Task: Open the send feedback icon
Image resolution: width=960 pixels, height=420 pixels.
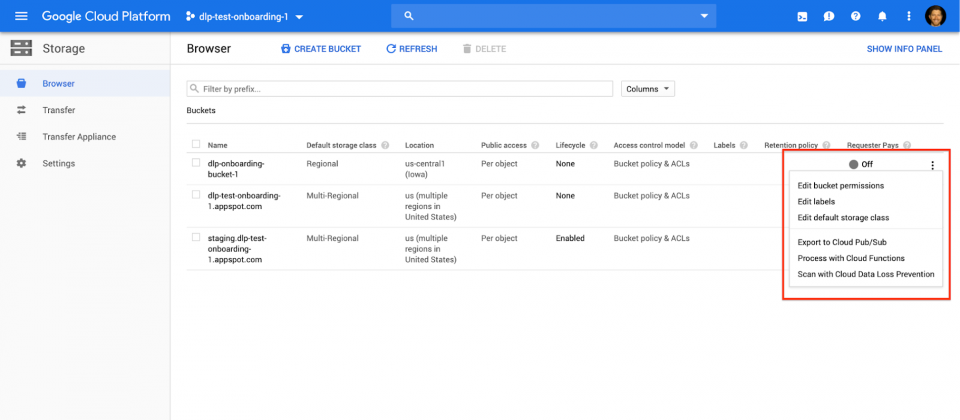Action: click(829, 17)
